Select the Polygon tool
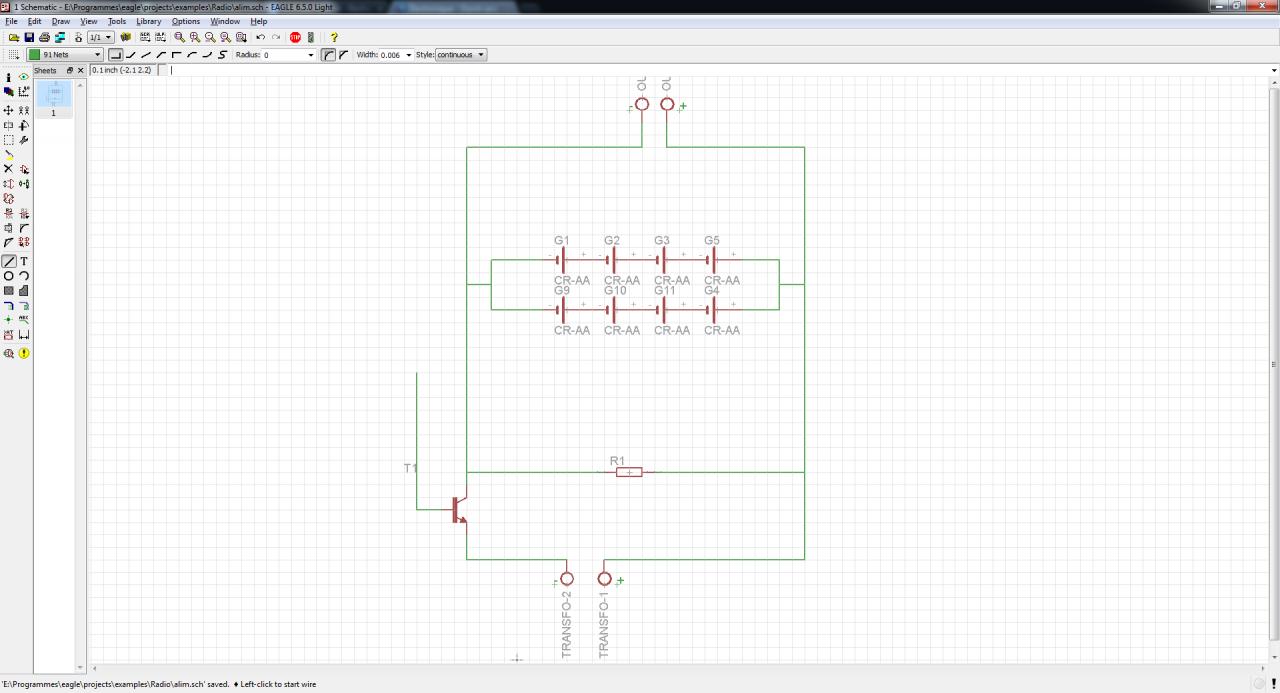 tap(24, 290)
